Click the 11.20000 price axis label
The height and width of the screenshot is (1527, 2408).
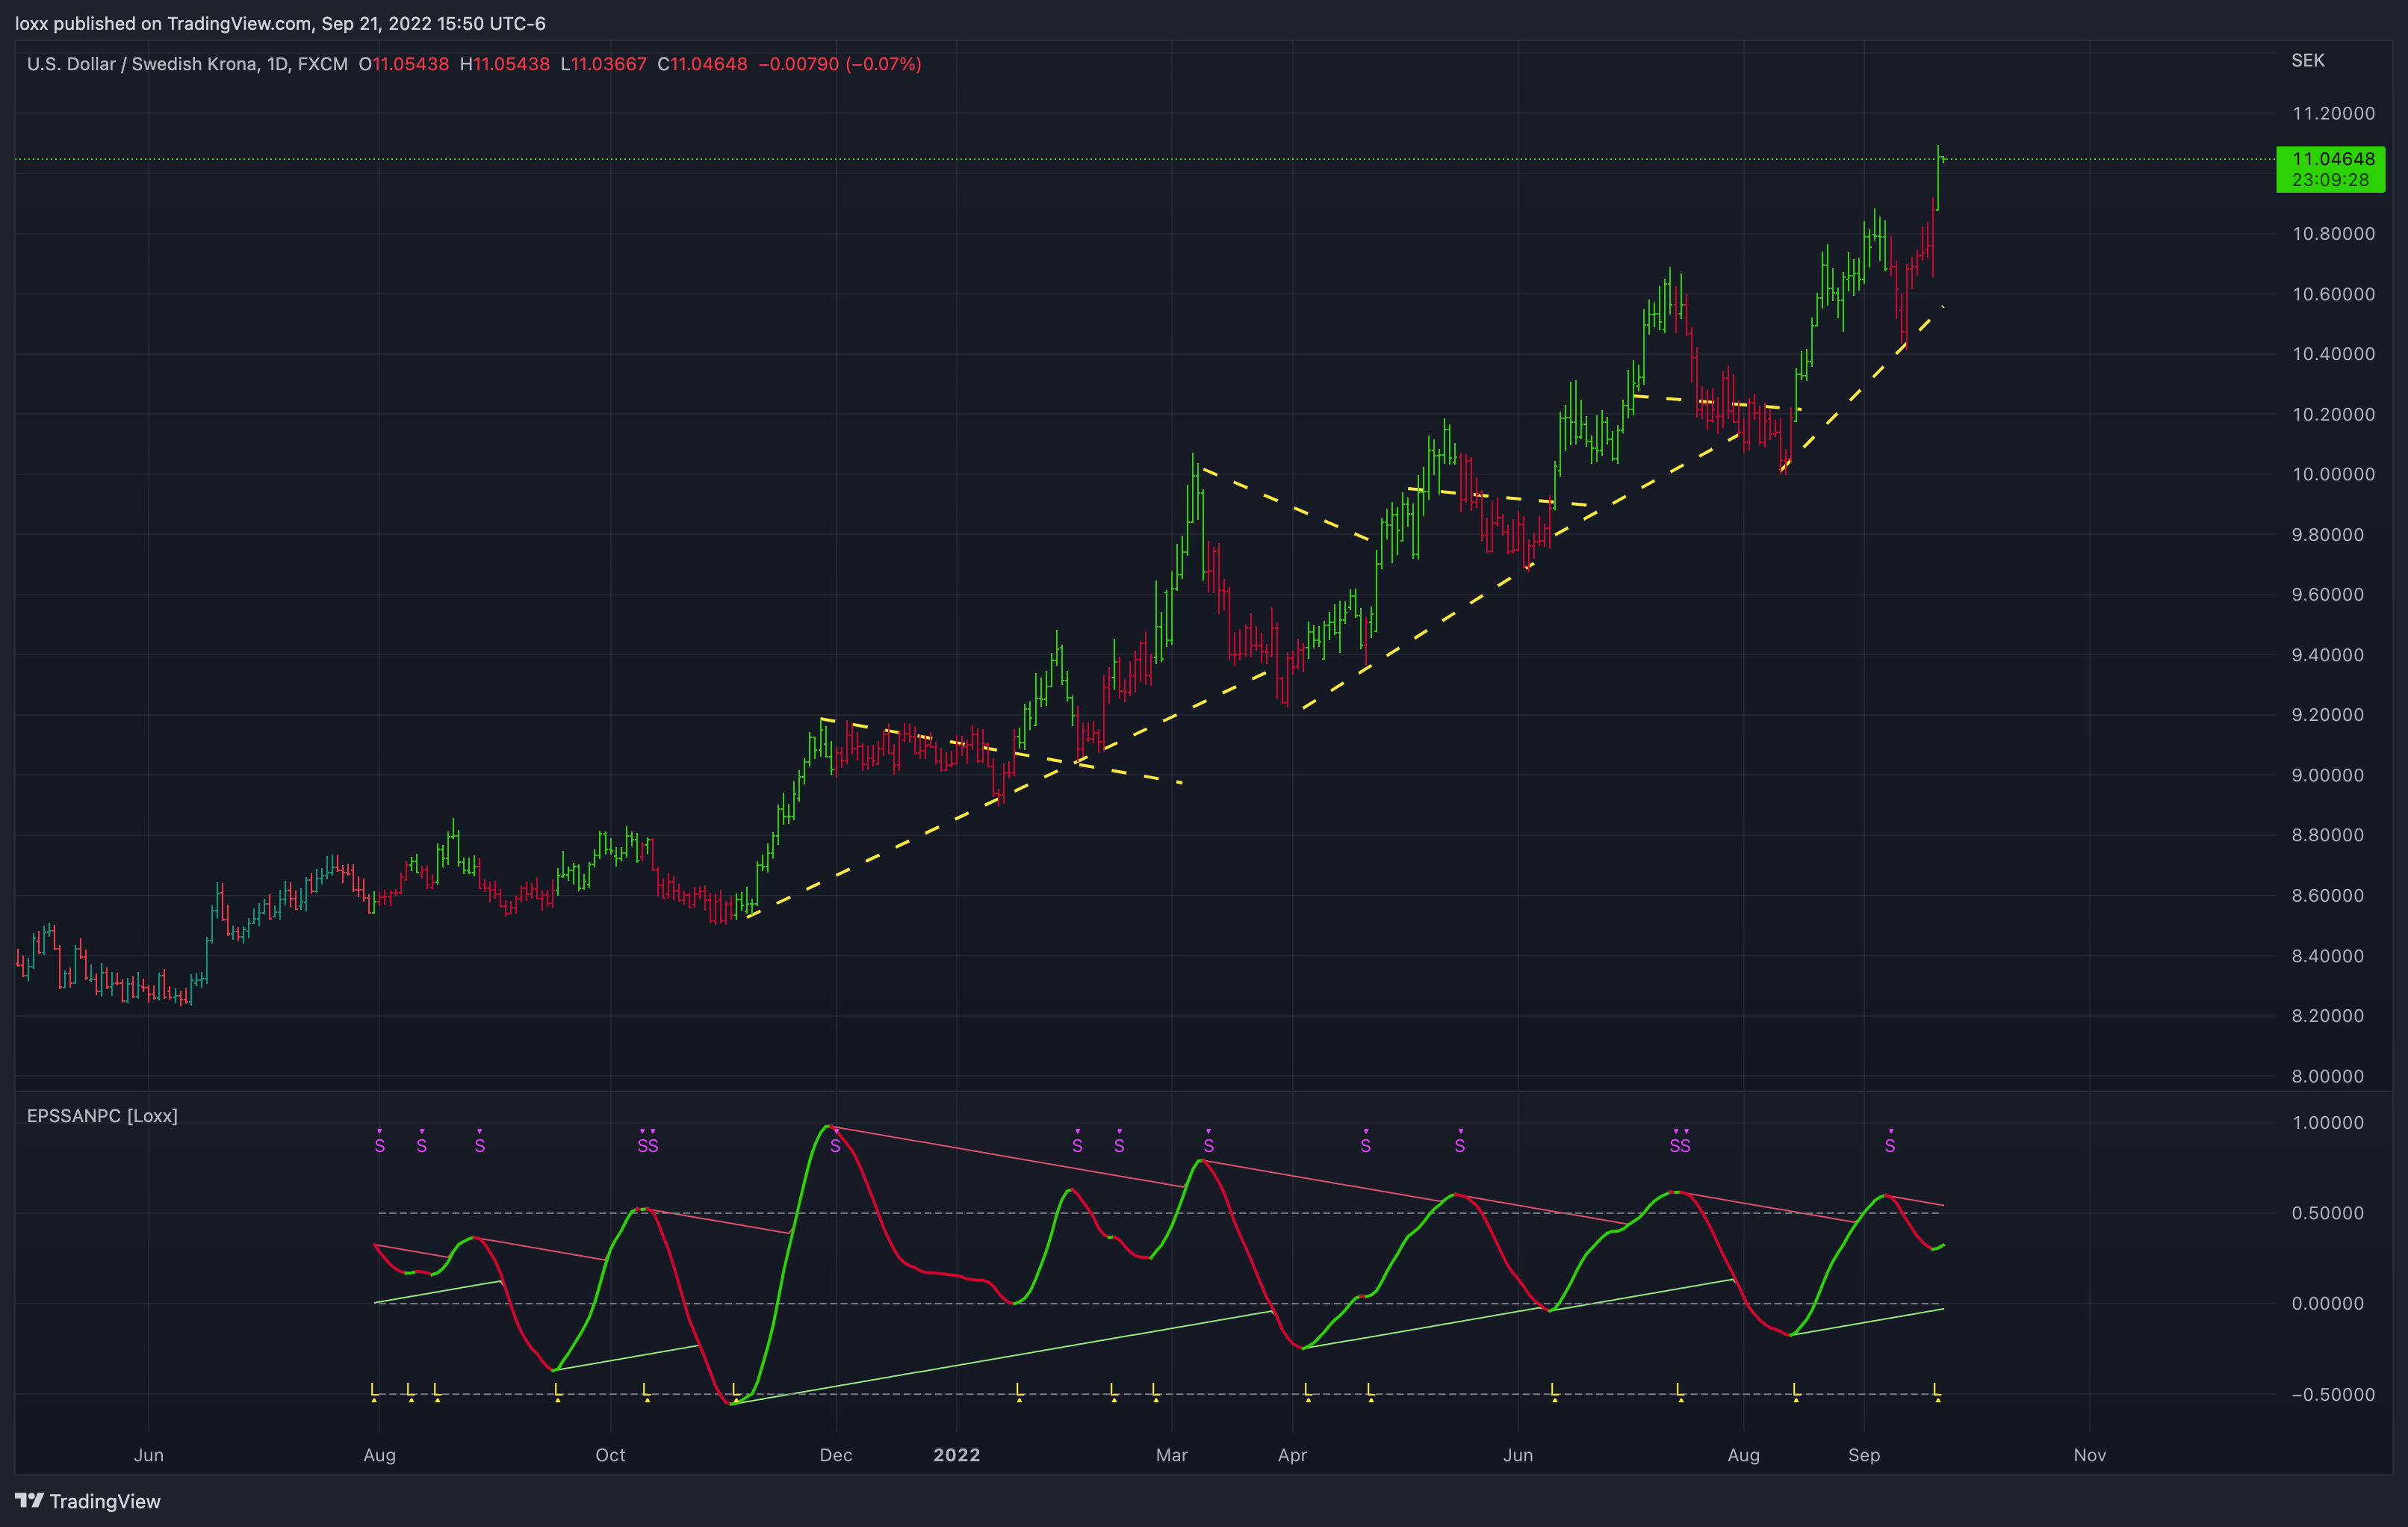(2333, 113)
